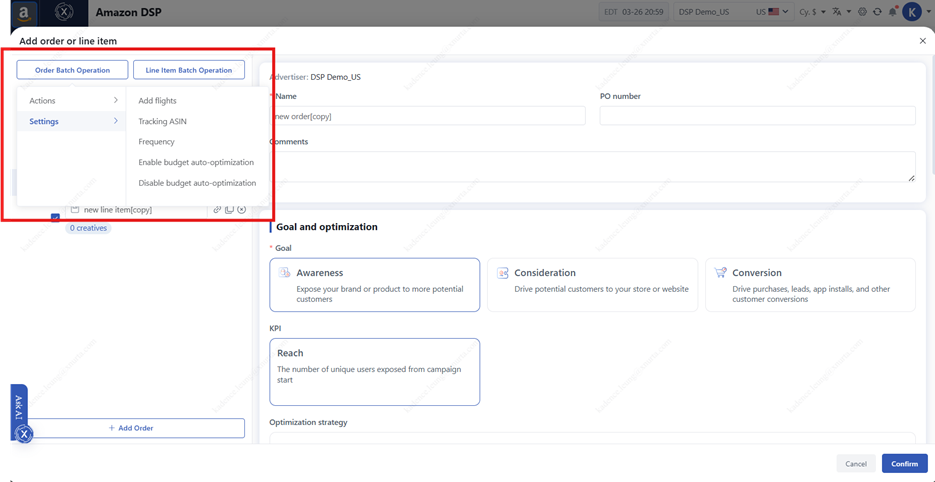Click the Xmars circular logo in header
This screenshot has height=482, width=935.
pyautogui.click(x=62, y=12)
